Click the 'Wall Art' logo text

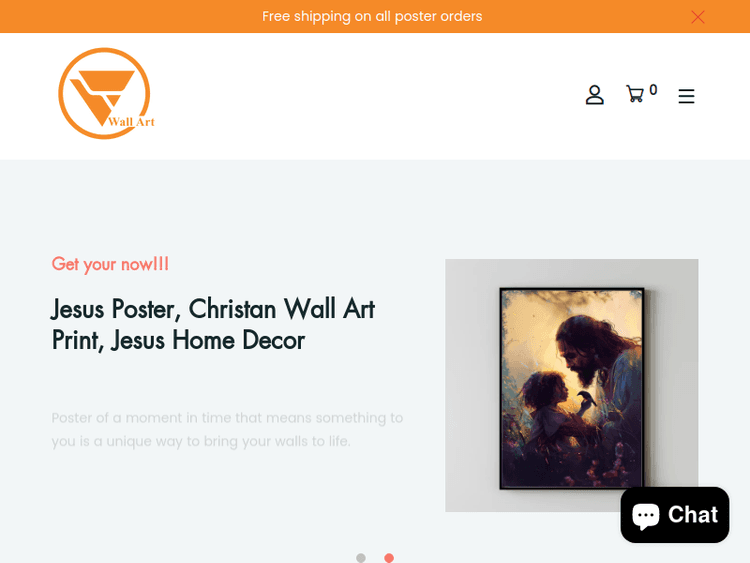pyautogui.click(x=131, y=122)
